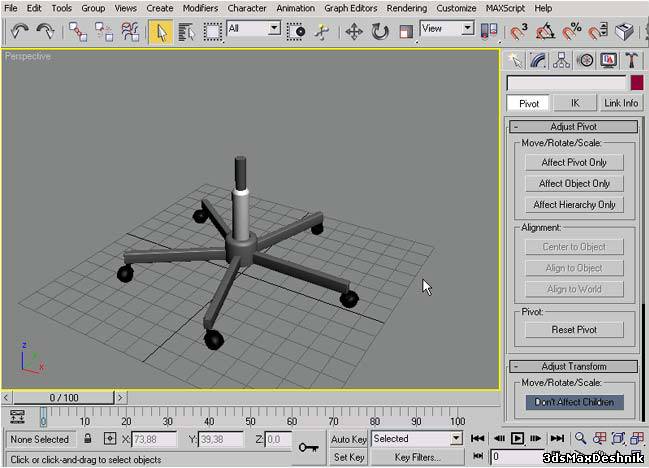Open the Hierarchy command panel tab
The height and width of the screenshot is (468, 649).
561,60
